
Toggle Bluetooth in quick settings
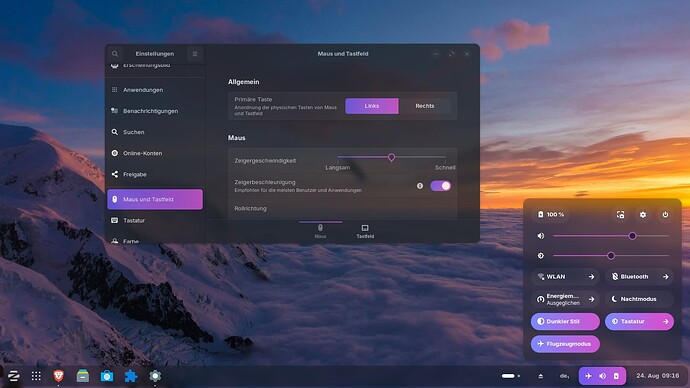pyautogui.click(x=631, y=277)
